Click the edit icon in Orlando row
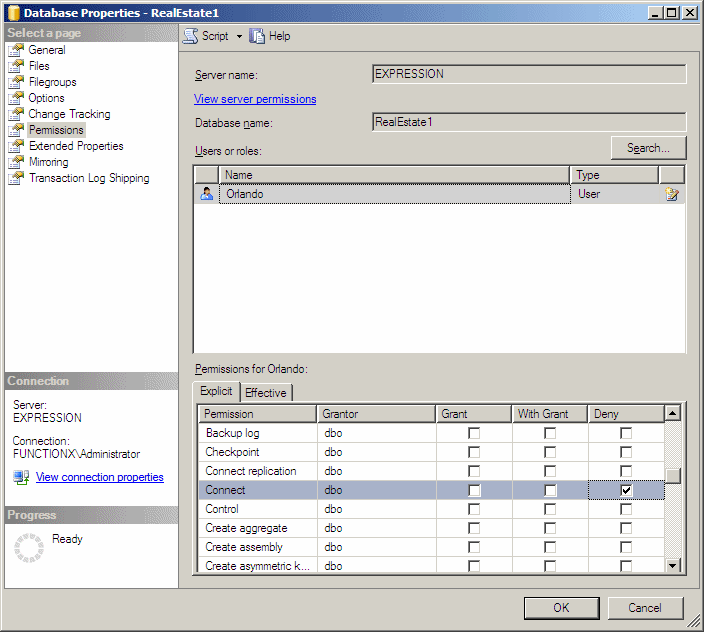This screenshot has width=704, height=632. point(672,194)
